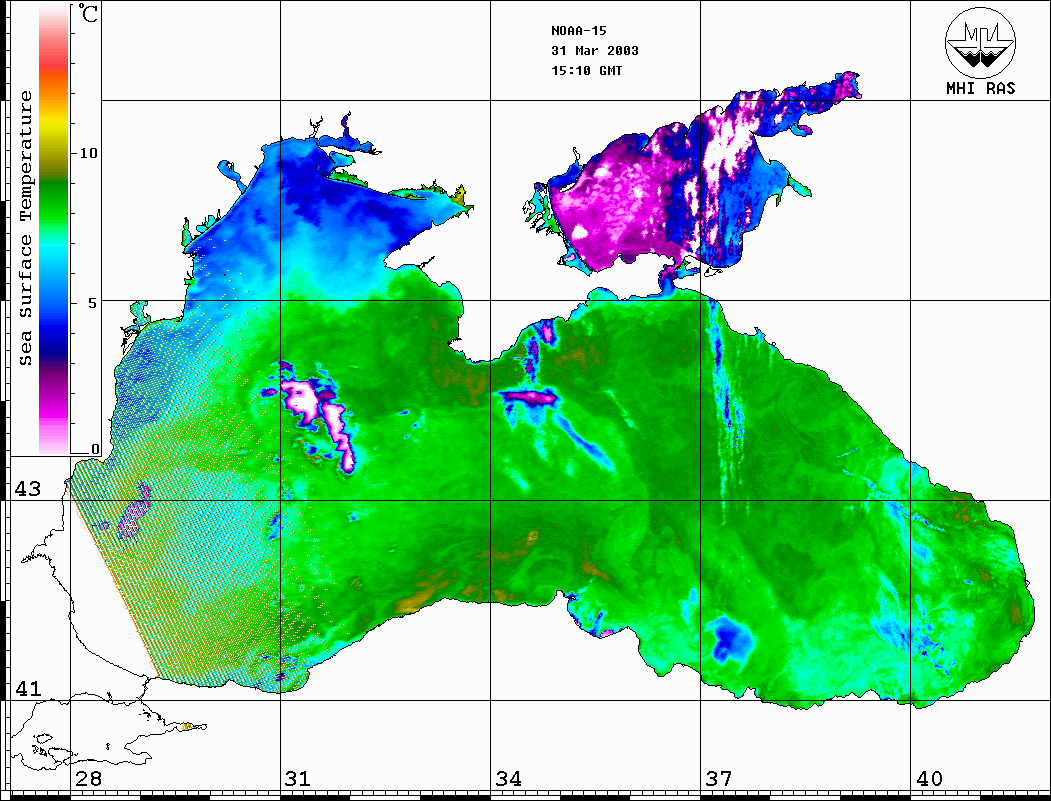Screen dimensions: 1051x801
Task: Click longitude label '34'
Action: coord(509,779)
